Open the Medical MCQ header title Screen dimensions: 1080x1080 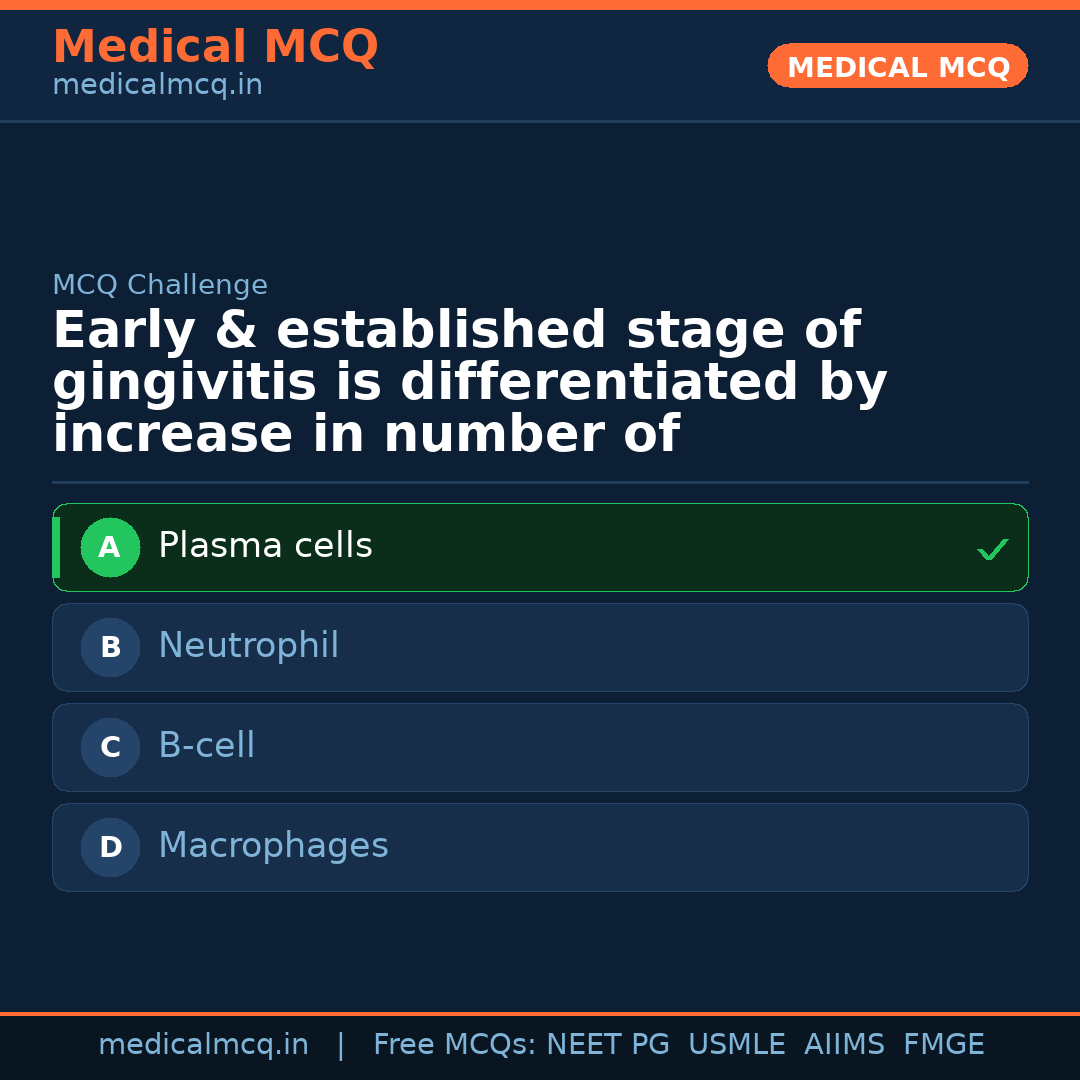215,47
